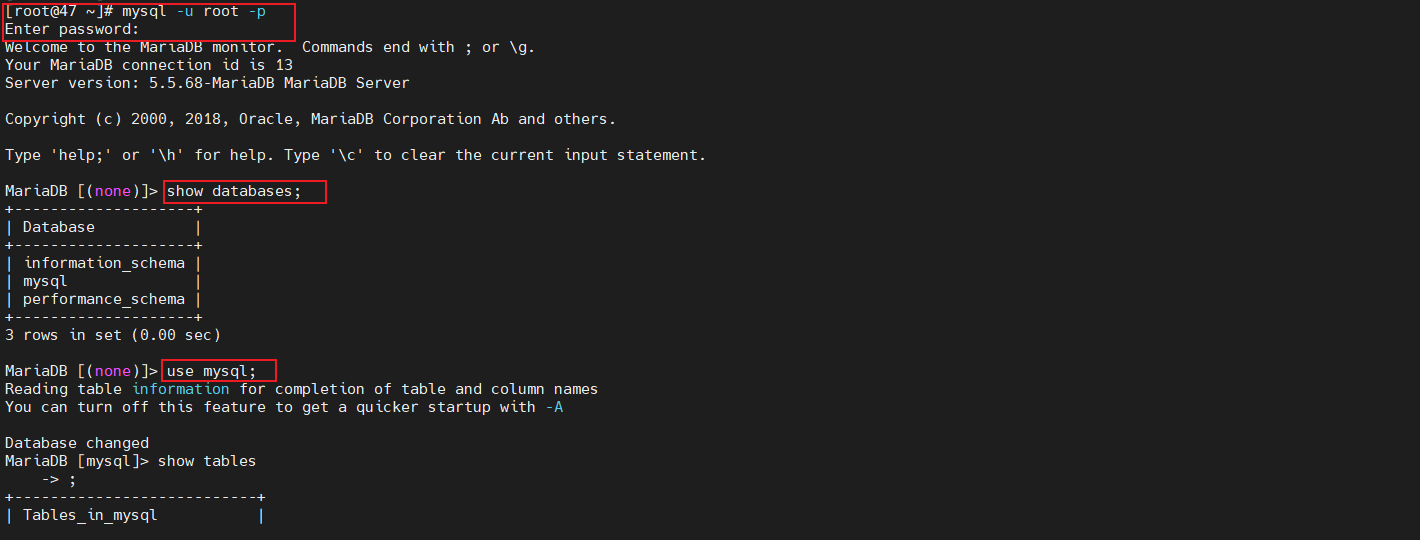
Task: Click the "3 rows in set" result line
Action: [x=113, y=335]
